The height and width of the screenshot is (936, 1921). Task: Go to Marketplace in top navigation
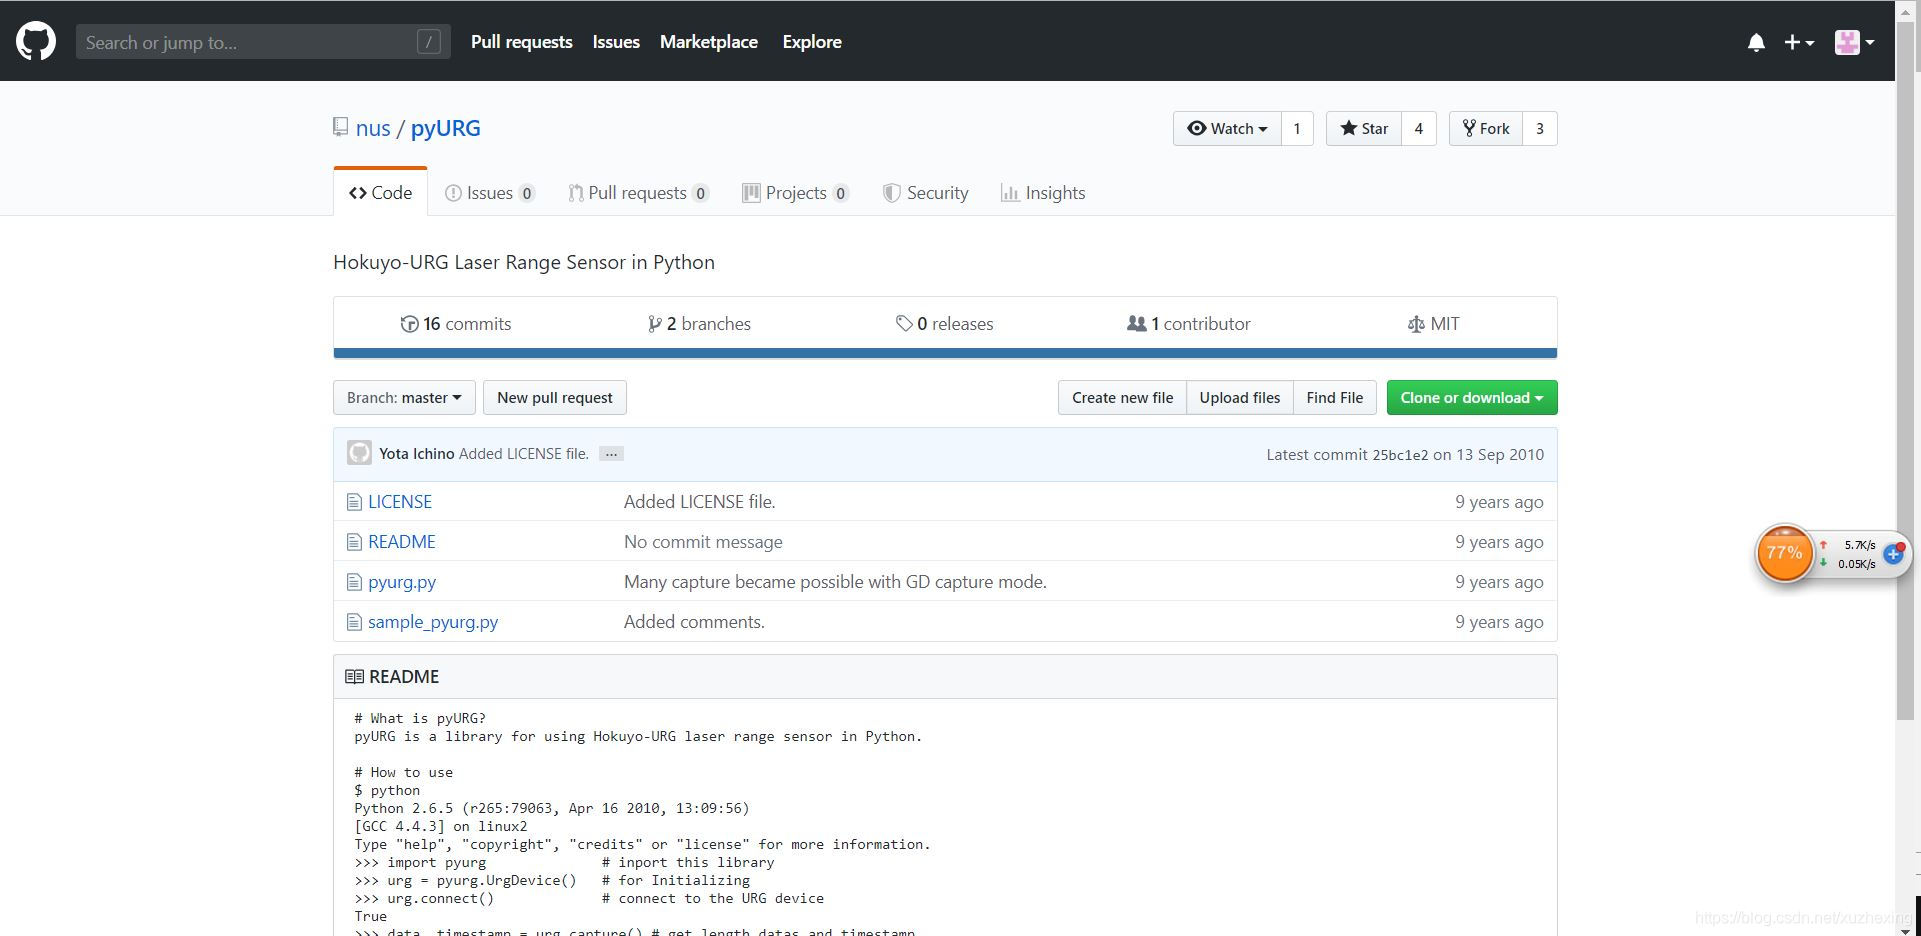coord(708,42)
